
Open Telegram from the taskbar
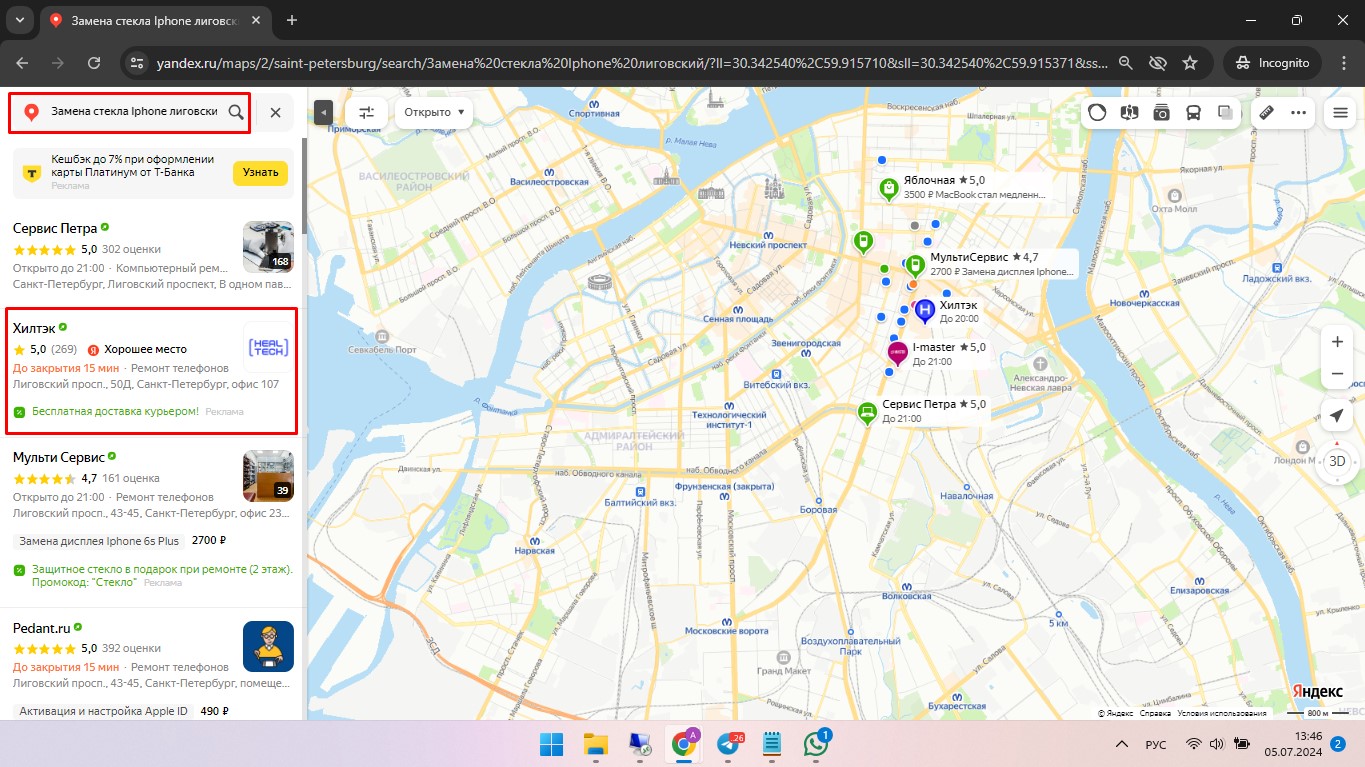728,743
